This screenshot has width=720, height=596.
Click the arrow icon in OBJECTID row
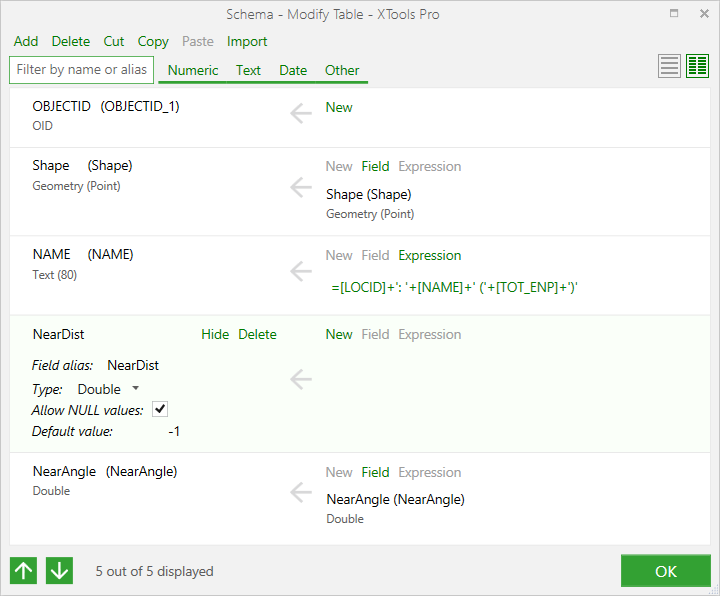click(x=301, y=113)
